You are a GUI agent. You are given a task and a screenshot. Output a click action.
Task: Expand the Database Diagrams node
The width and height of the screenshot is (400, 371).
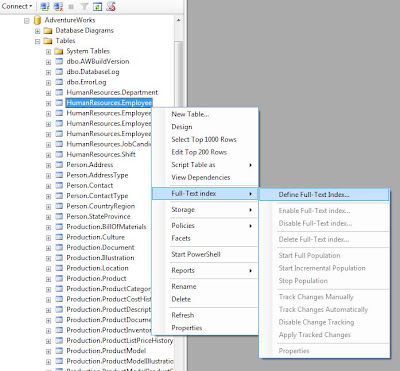[37, 31]
